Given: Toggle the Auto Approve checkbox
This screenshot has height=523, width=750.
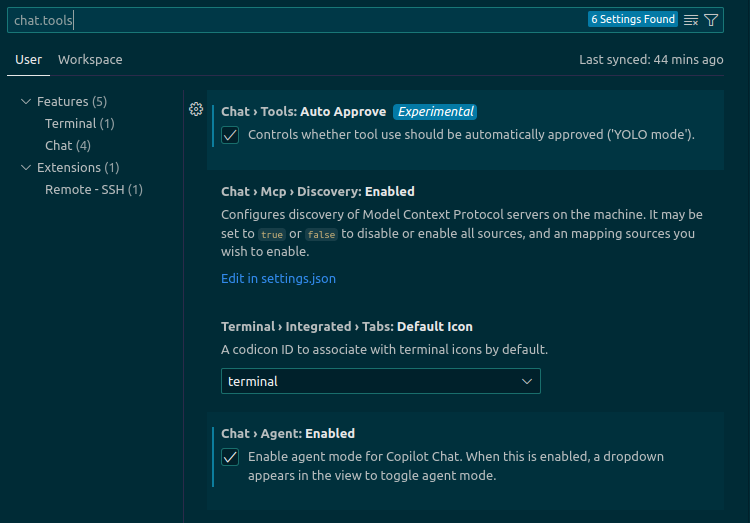Looking at the screenshot, I should [x=230, y=135].
